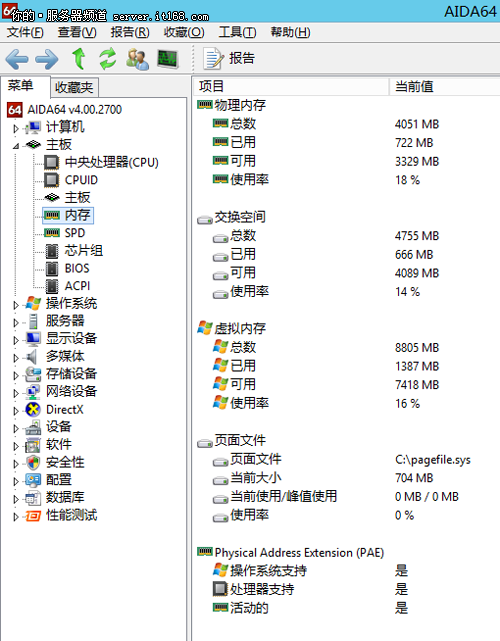Open the 收藏(O) menu
The image size is (500, 641).
coord(184,32)
